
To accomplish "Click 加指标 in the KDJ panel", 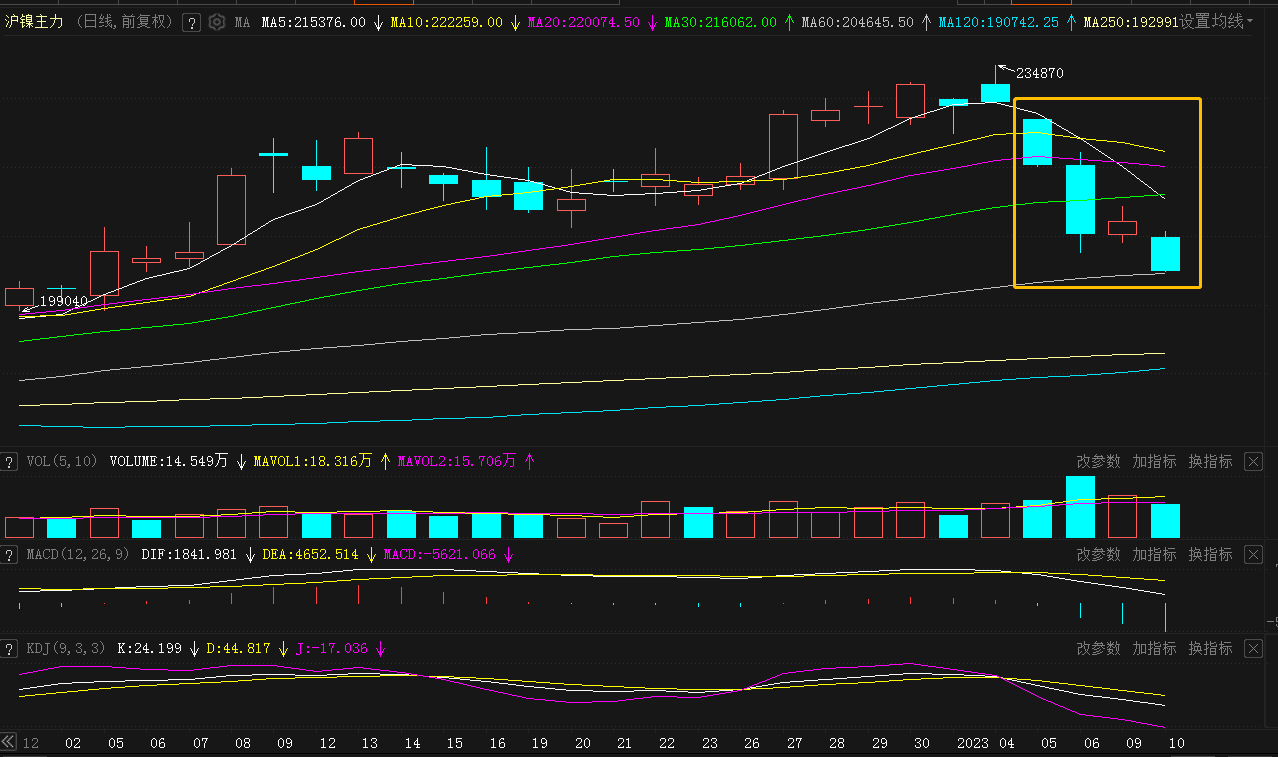I will pyautogui.click(x=1154, y=648).
